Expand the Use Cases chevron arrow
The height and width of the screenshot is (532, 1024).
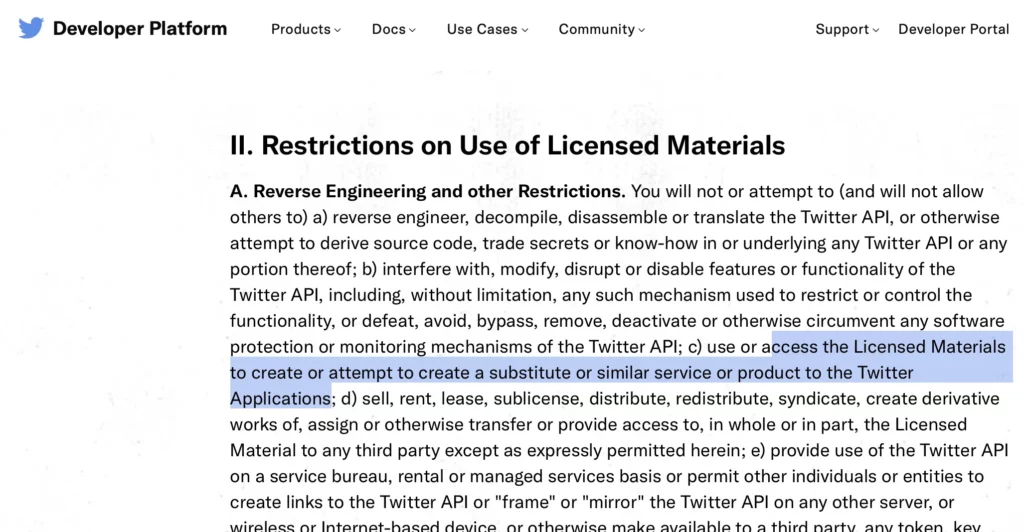525,30
